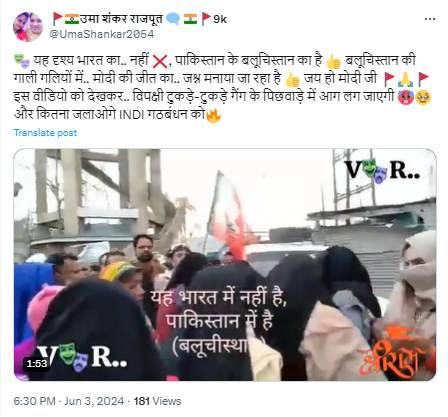
Task: Open the @UmaShankar2054 handle link
Action: click(102, 34)
